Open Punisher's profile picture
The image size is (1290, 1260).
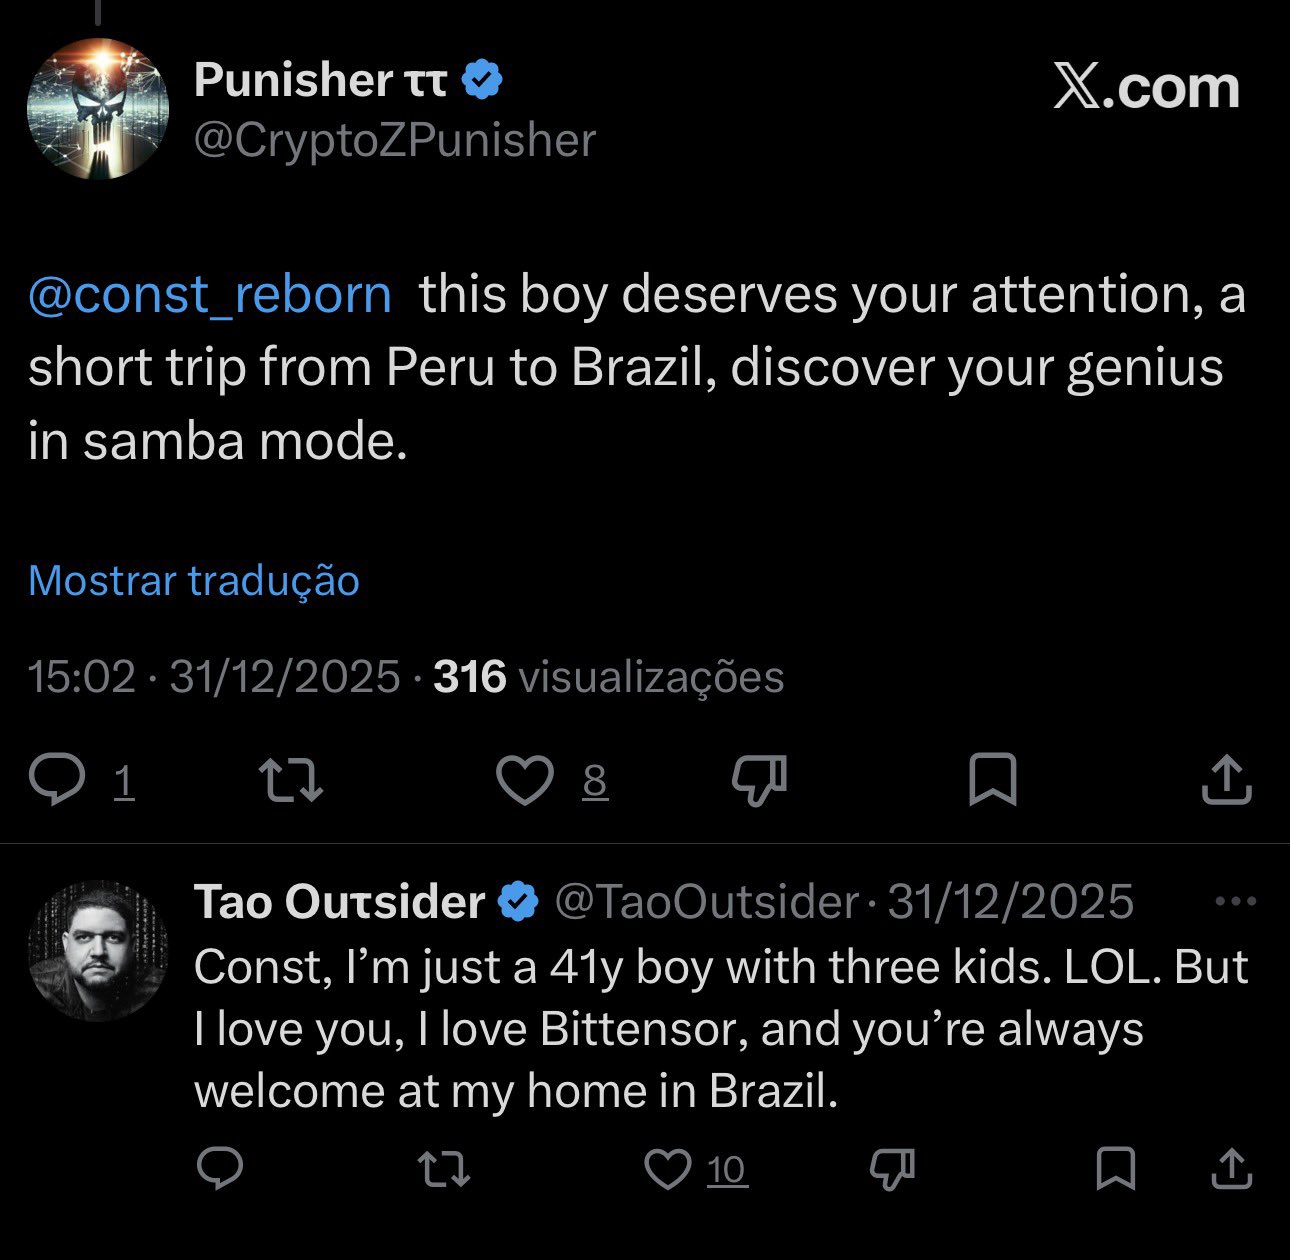97,109
